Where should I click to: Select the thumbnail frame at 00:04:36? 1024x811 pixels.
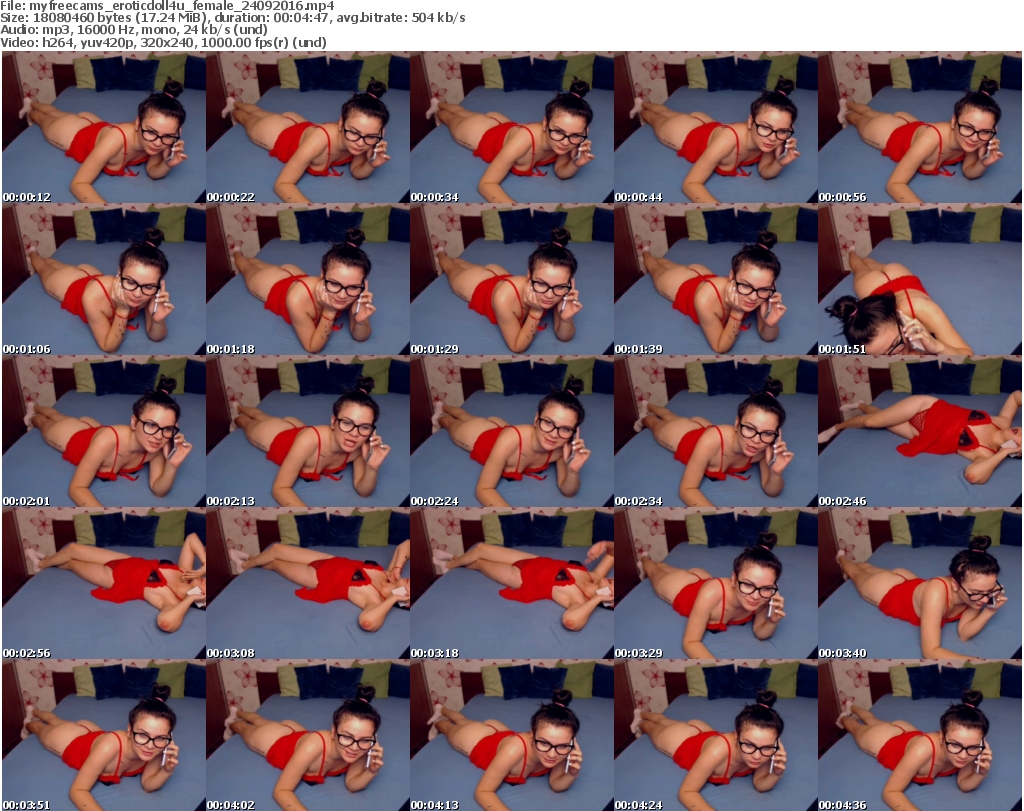point(920,735)
